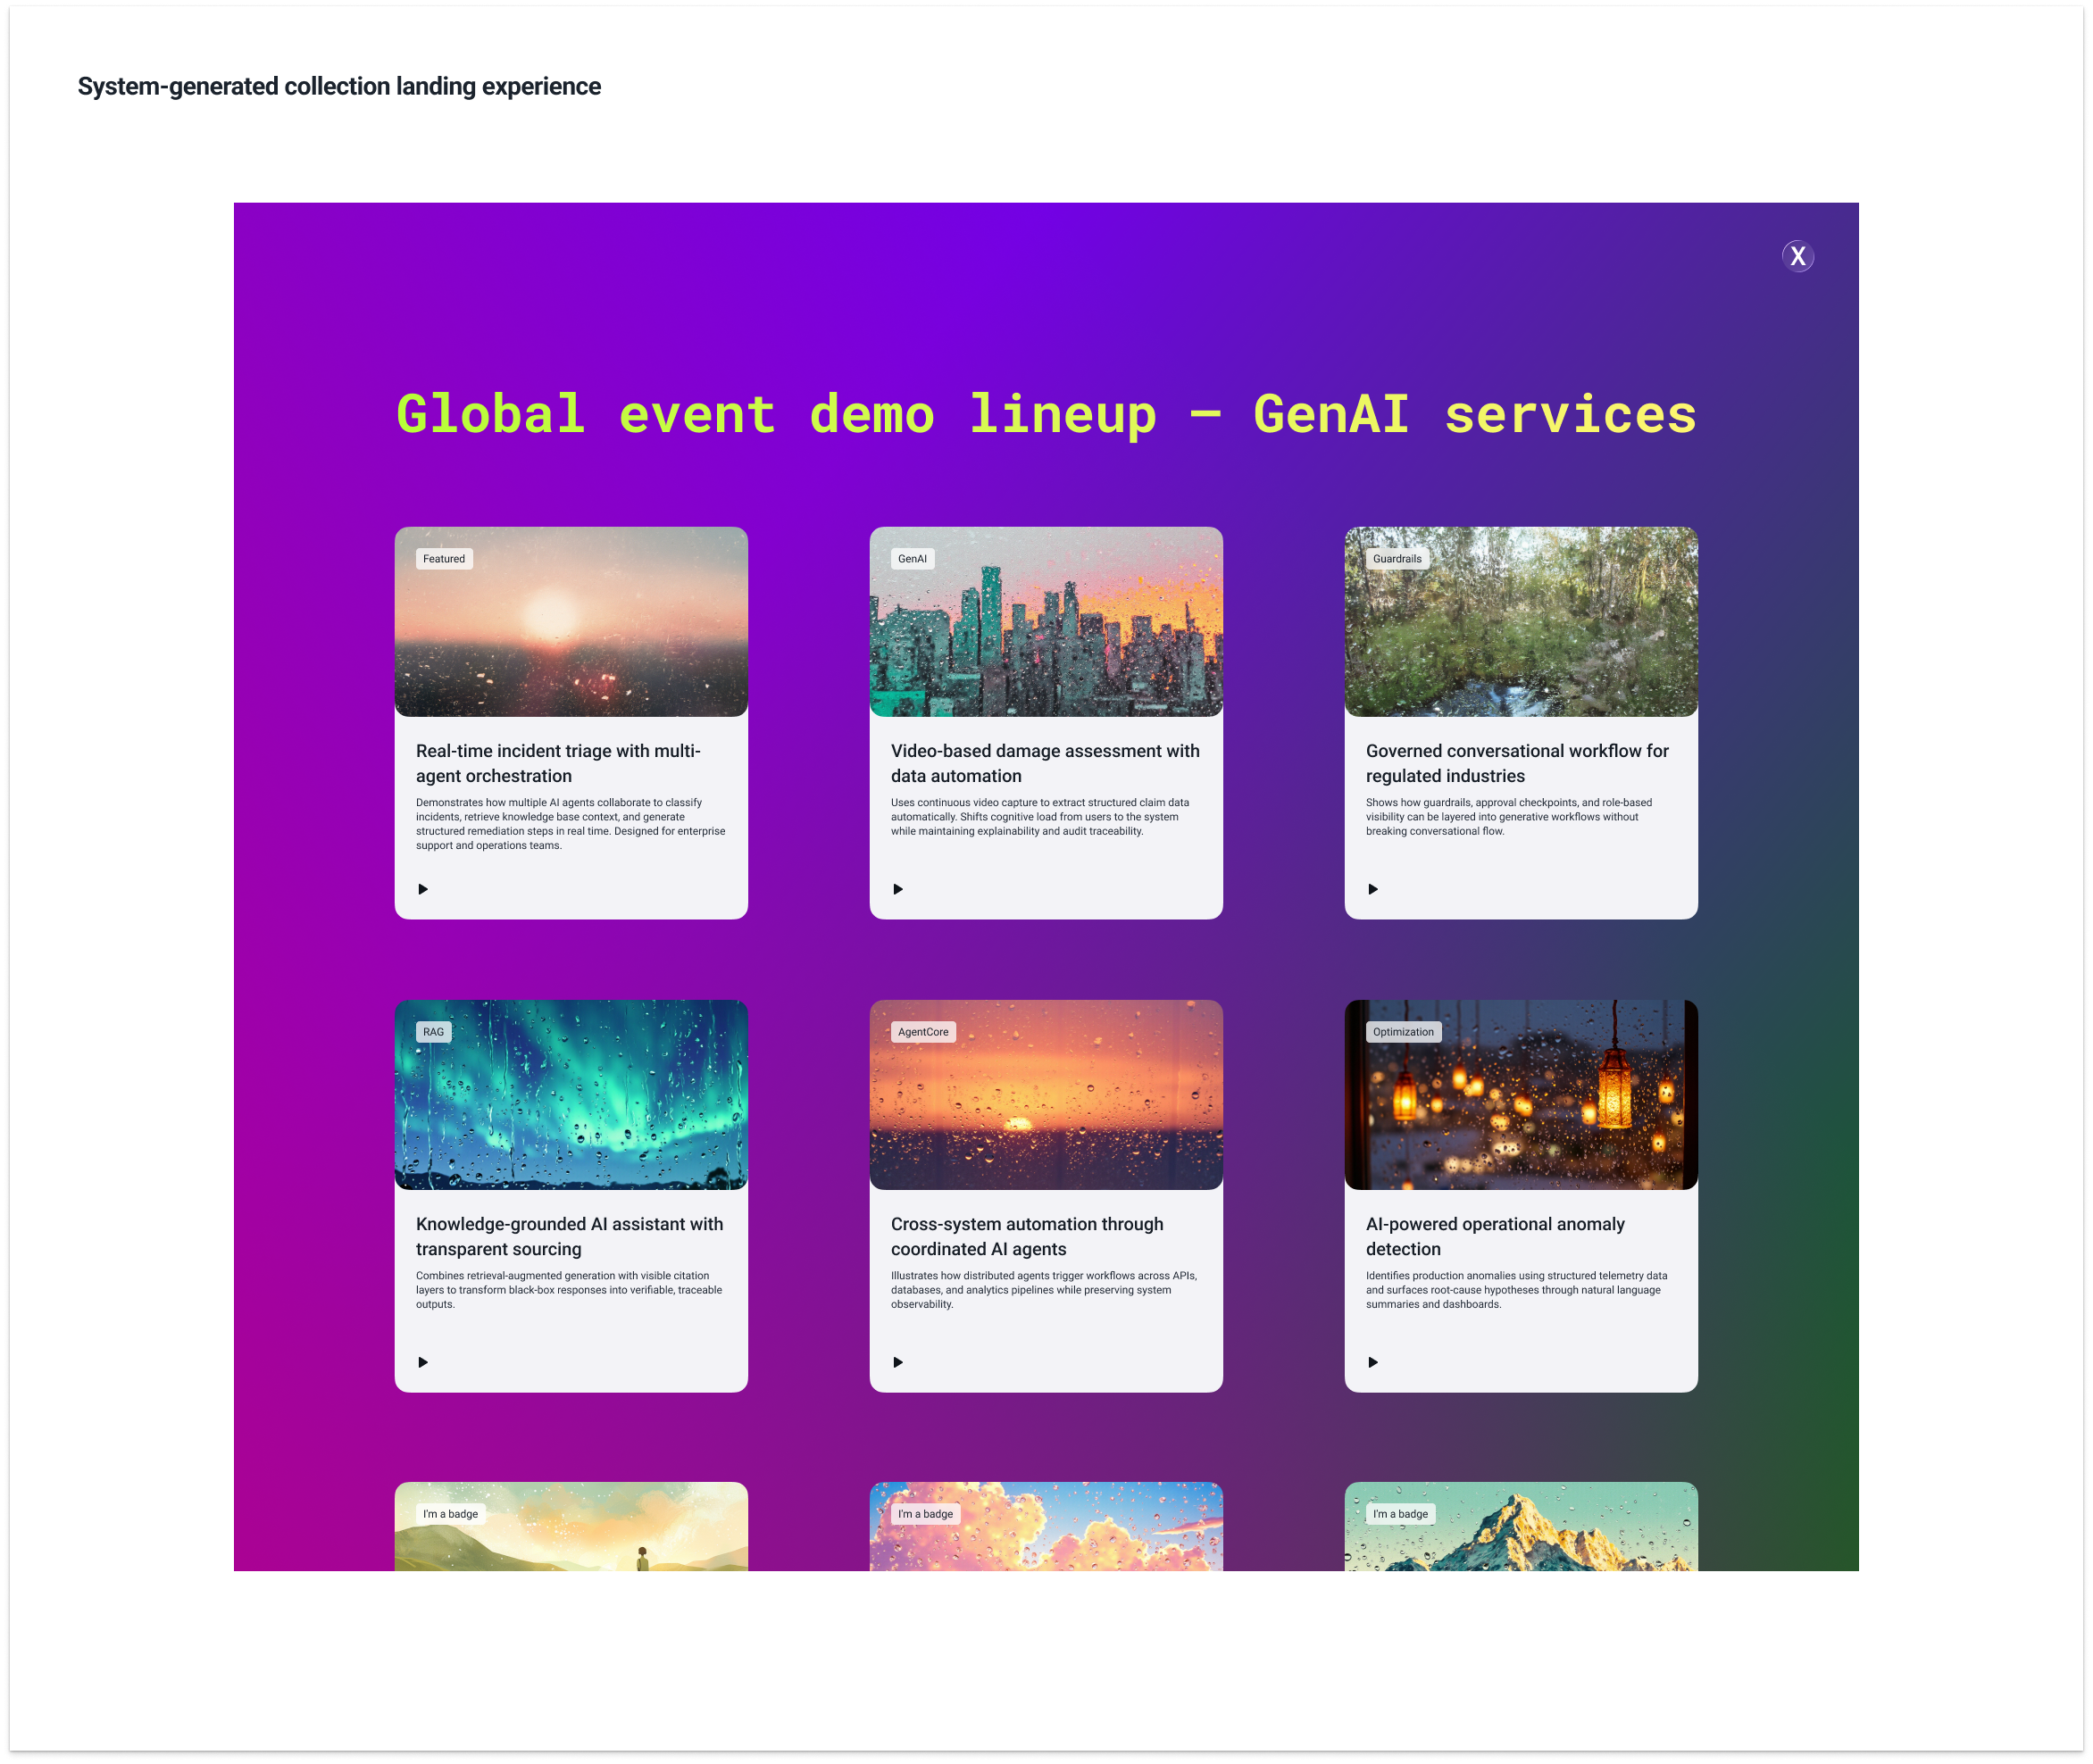Close the collection overlay with X
Image resolution: width=2093 pixels, height=1764 pixels.
(x=1797, y=257)
